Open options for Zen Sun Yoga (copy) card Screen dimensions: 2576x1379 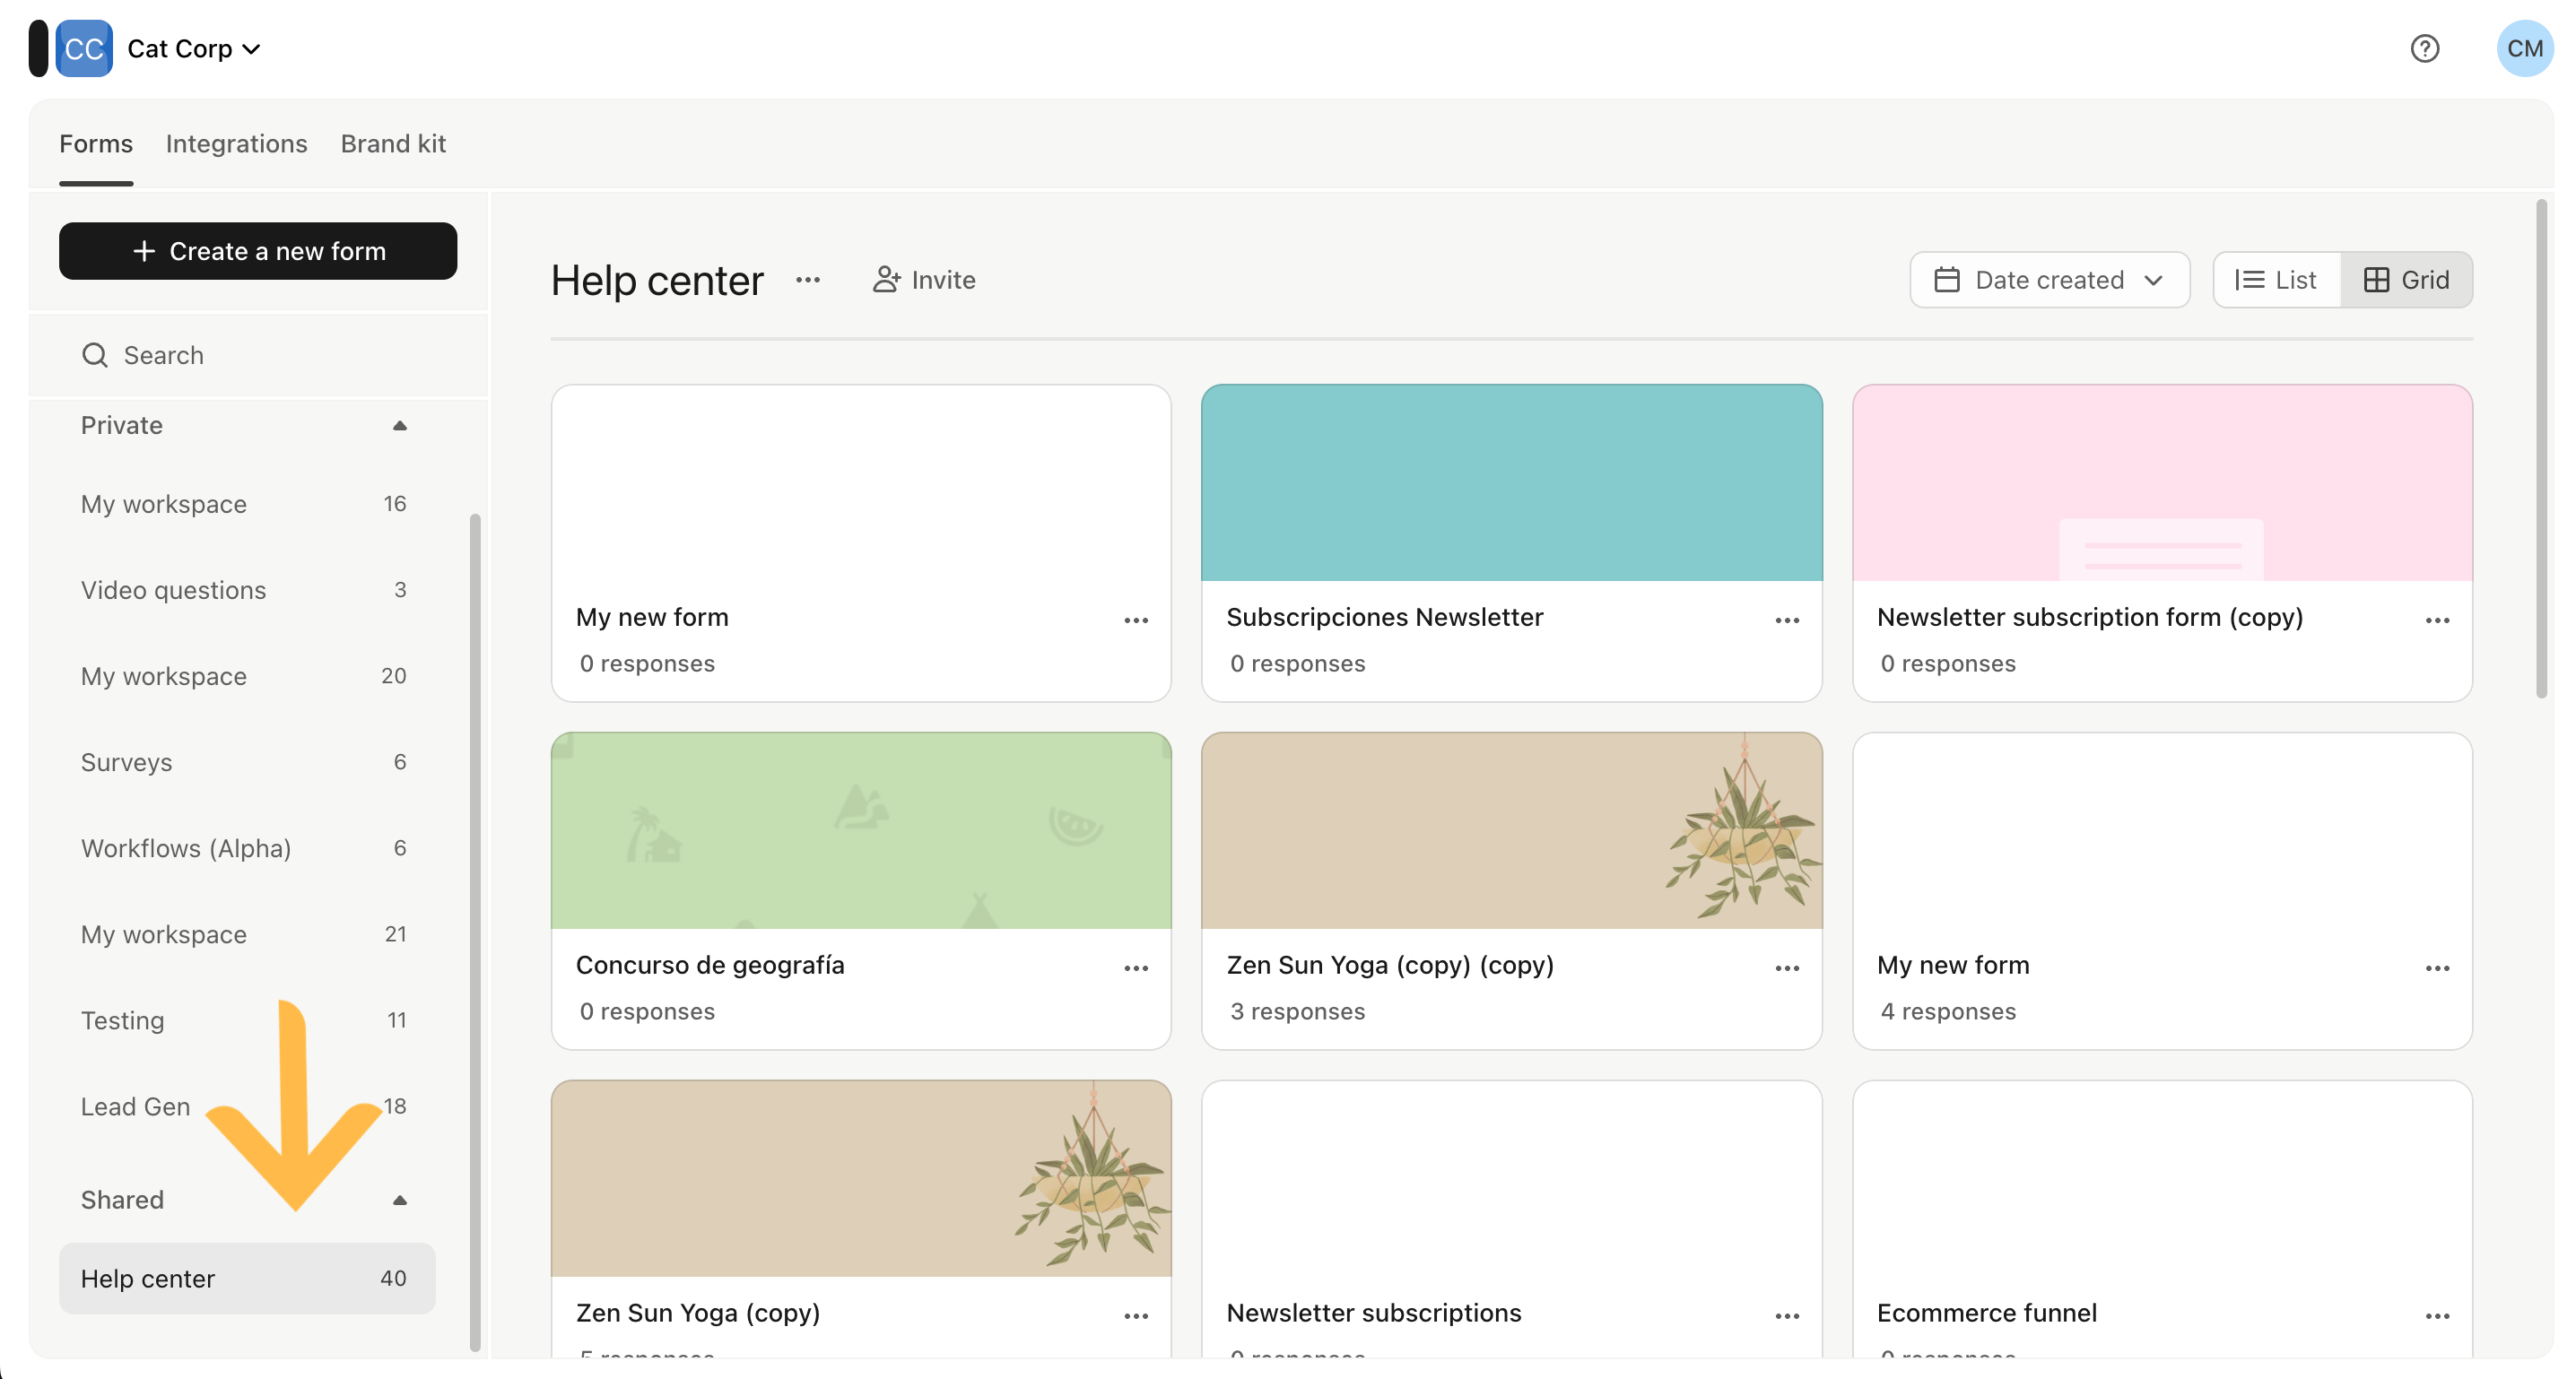(1136, 1316)
